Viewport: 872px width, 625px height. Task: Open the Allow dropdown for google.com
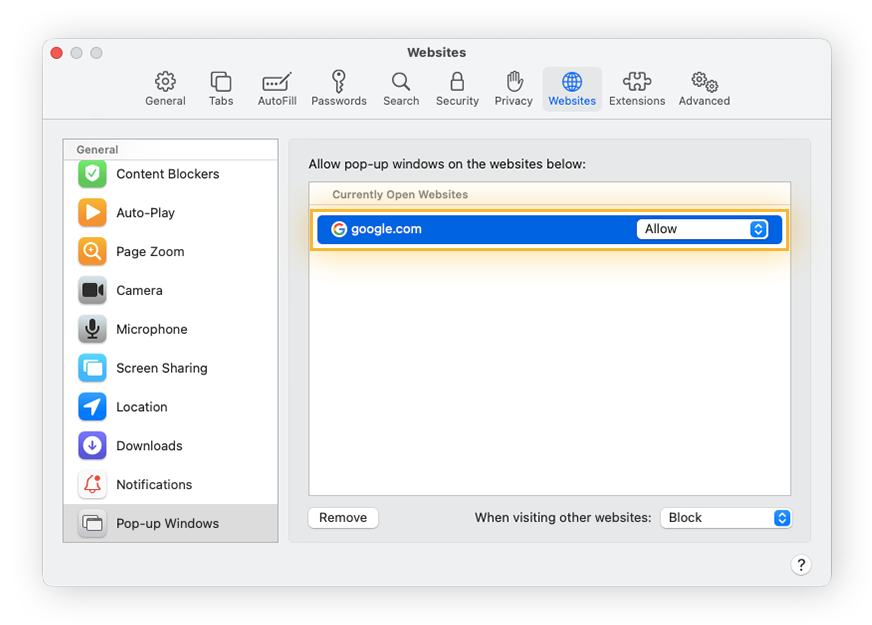pos(702,229)
